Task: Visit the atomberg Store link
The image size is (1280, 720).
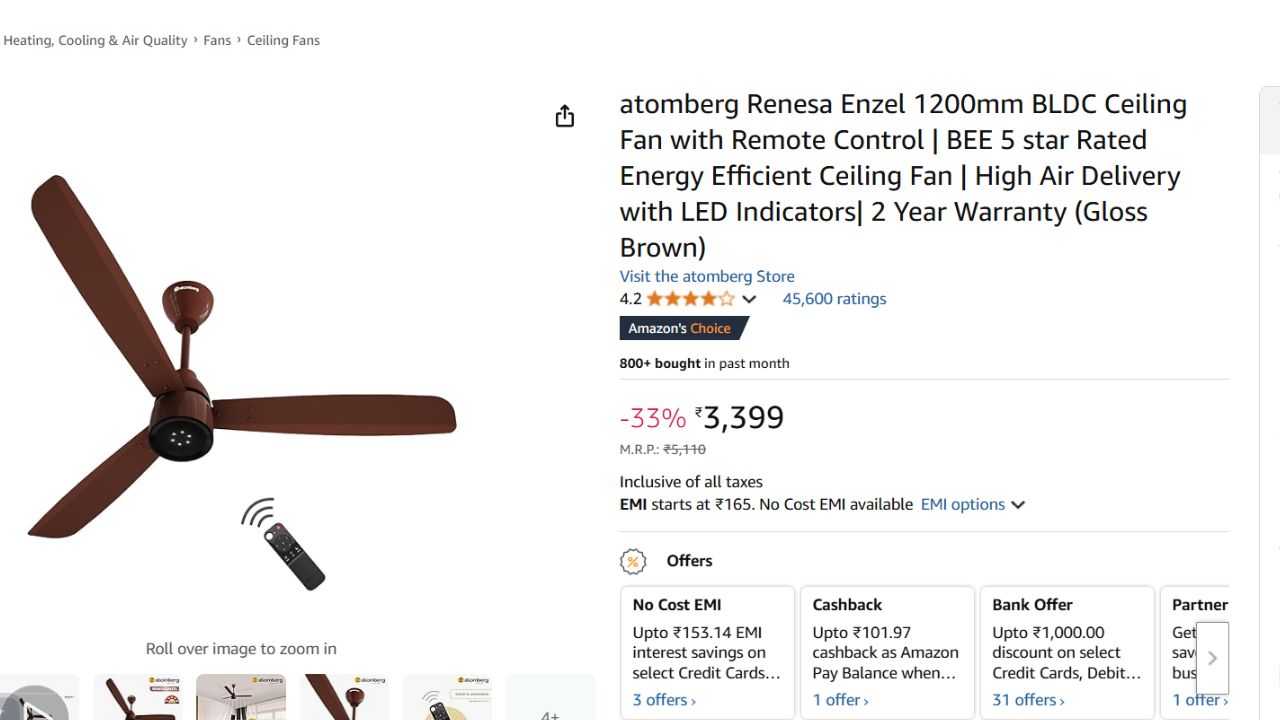Action: click(x=707, y=276)
